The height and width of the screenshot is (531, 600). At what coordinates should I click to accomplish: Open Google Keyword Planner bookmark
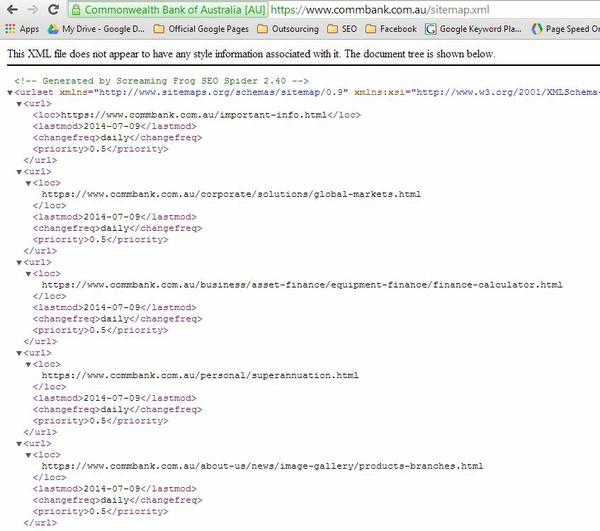click(473, 29)
